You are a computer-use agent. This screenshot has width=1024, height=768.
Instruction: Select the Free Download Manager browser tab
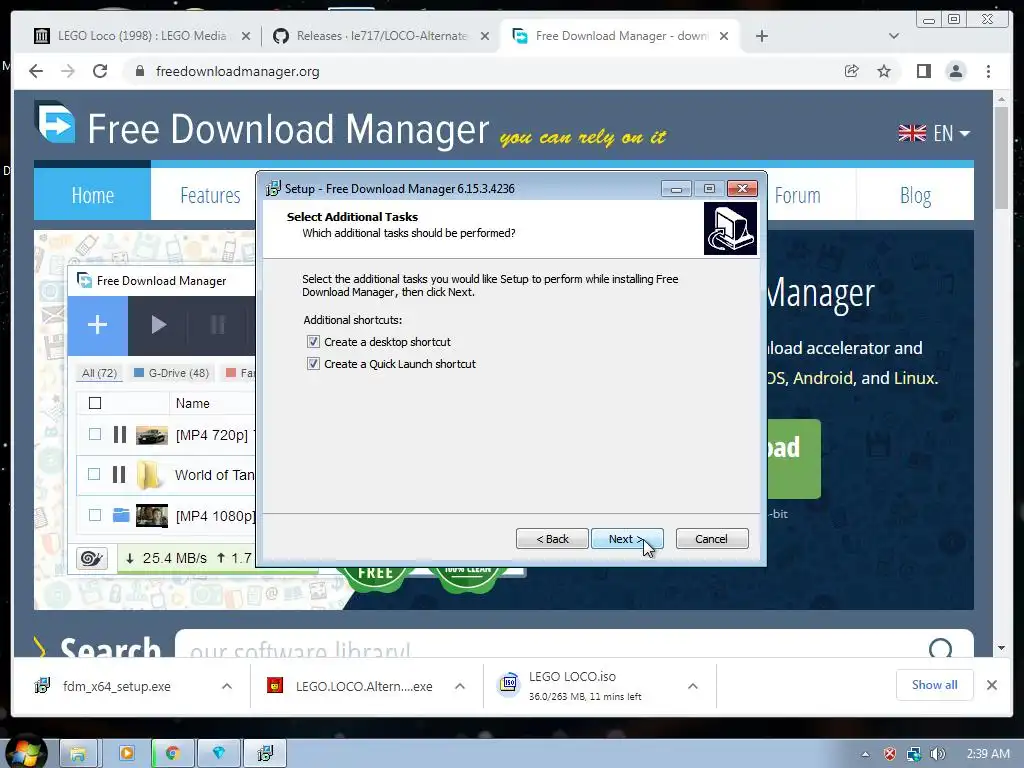coord(620,36)
